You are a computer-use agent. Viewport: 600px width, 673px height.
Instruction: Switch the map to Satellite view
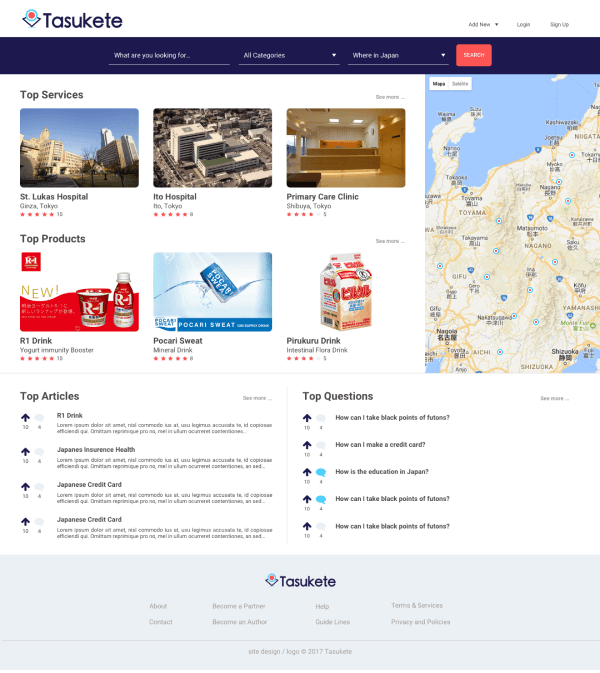460,84
